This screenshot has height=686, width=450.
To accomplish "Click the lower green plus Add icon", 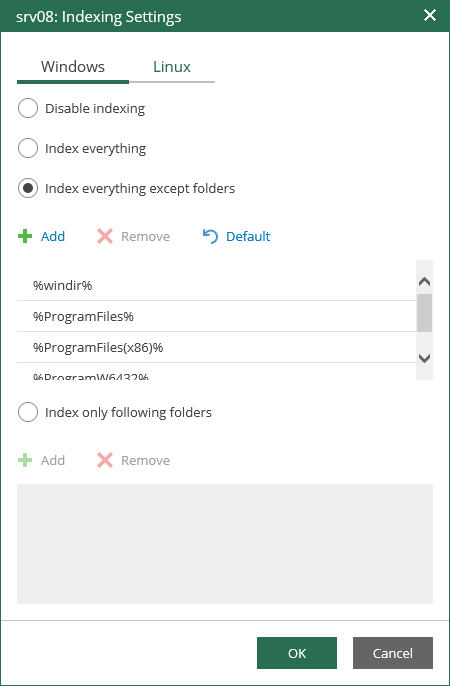I will point(25,460).
